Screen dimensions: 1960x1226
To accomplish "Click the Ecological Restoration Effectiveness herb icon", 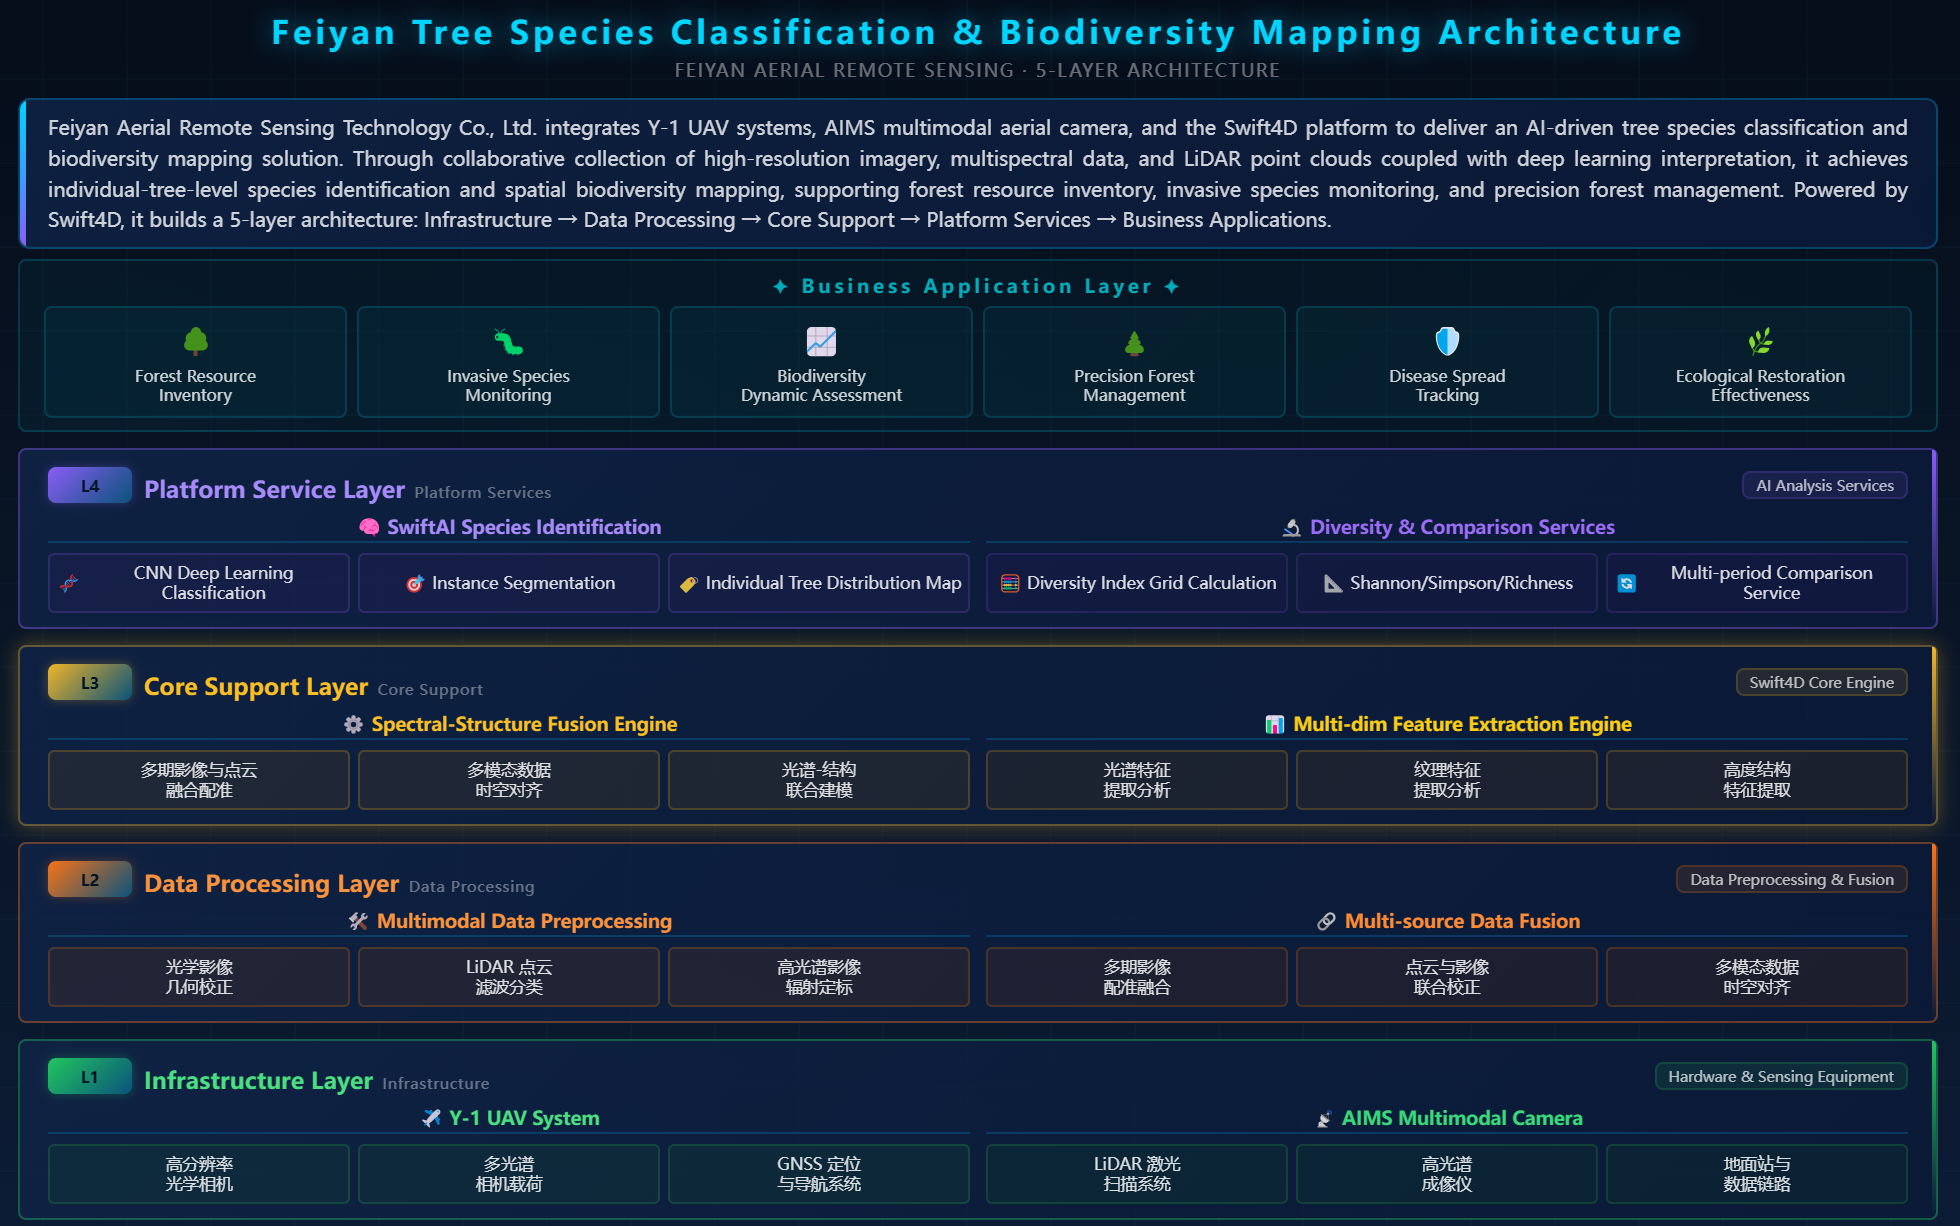I will [1760, 342].
